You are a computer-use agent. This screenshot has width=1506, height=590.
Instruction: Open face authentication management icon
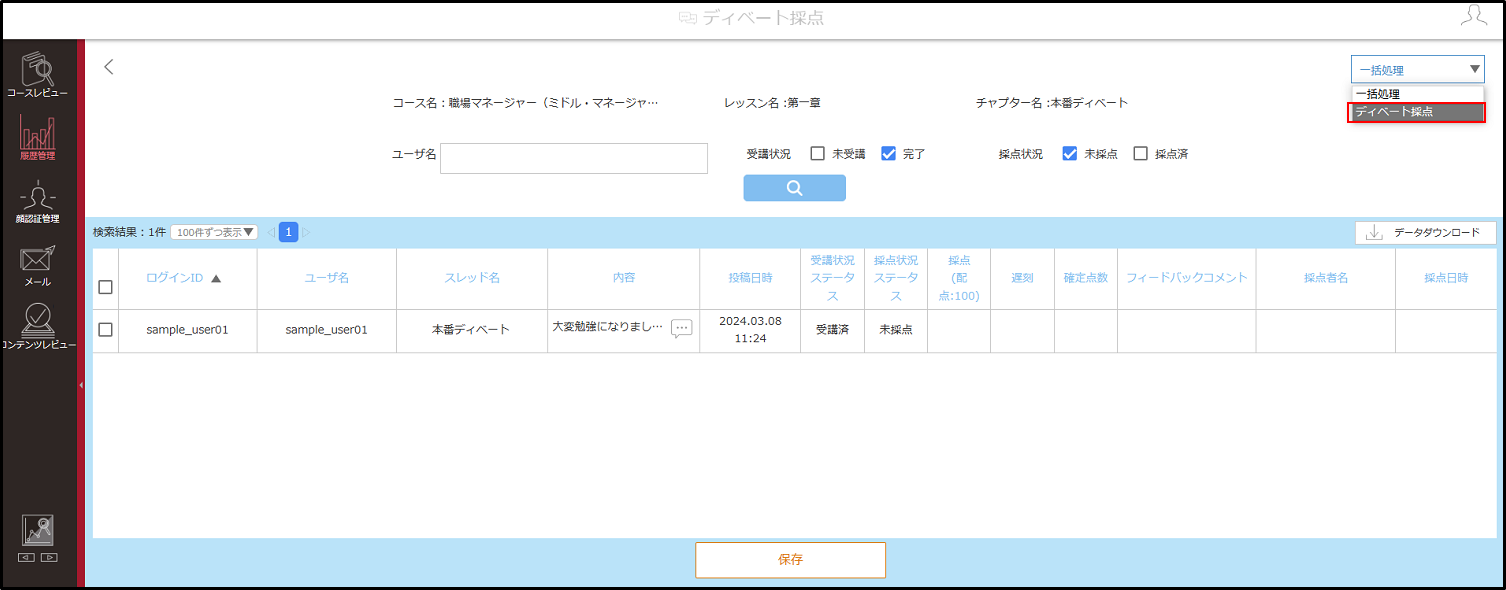(x=38, y=200)
